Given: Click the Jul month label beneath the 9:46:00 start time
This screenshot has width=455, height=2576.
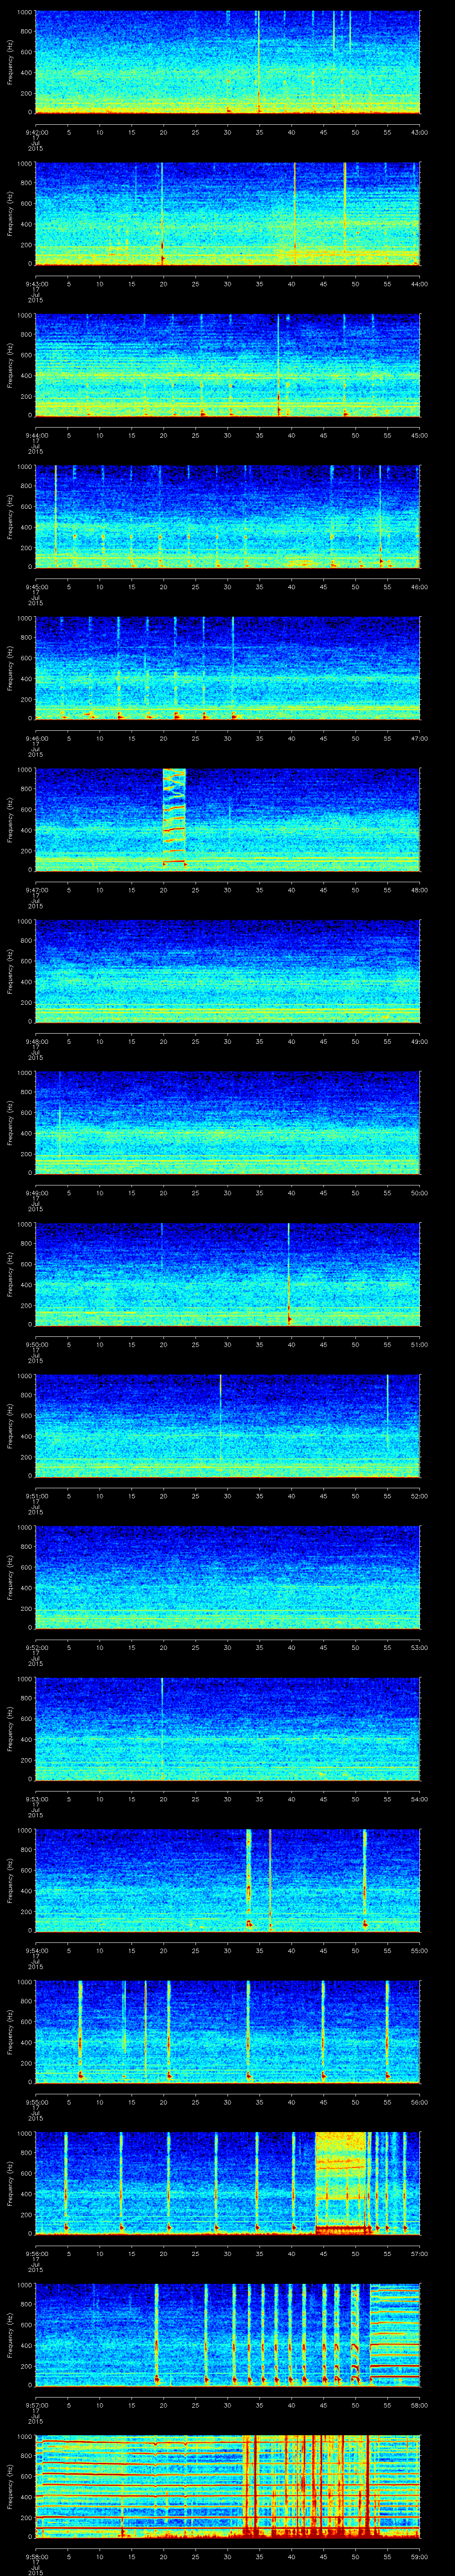Looking at the screenshot, I should (35, 749).
